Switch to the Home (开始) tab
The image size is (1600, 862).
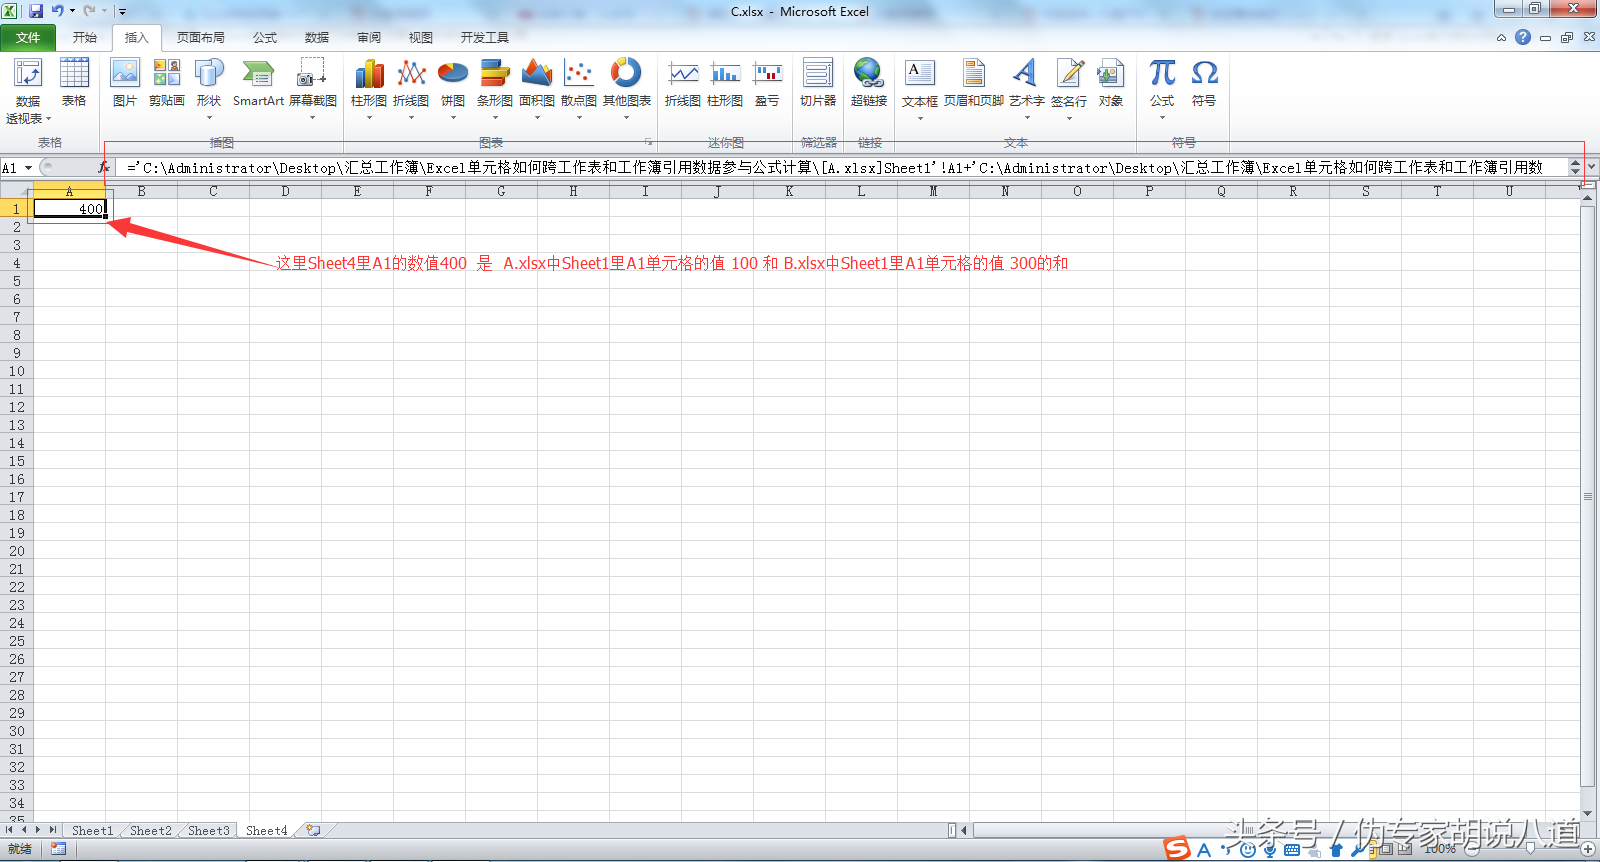tap(85, 38)
